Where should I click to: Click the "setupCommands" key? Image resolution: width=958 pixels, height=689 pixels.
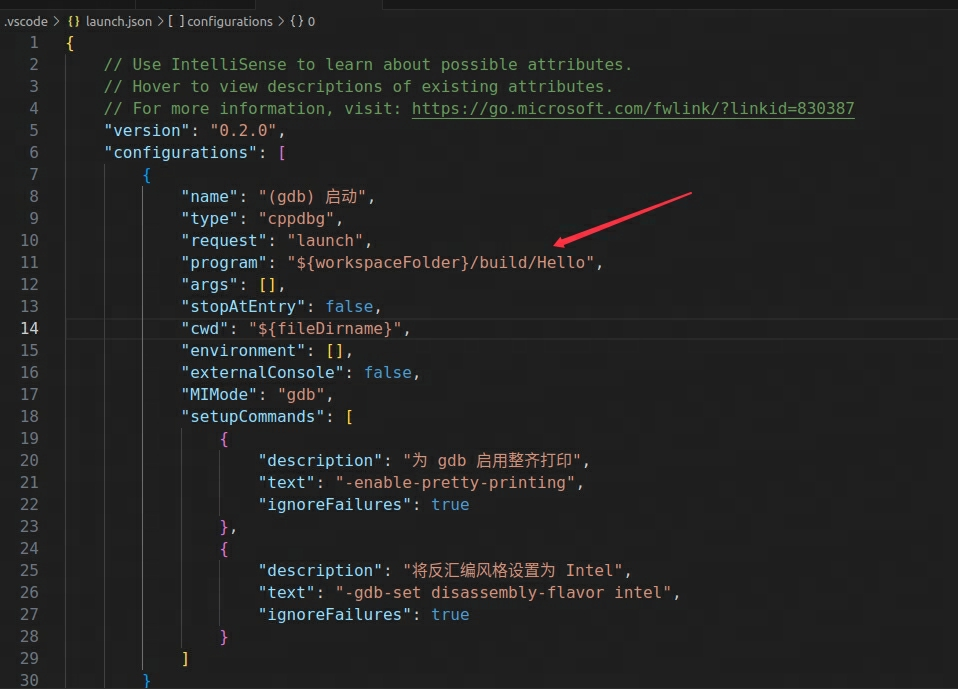click(x=253, y=417)
